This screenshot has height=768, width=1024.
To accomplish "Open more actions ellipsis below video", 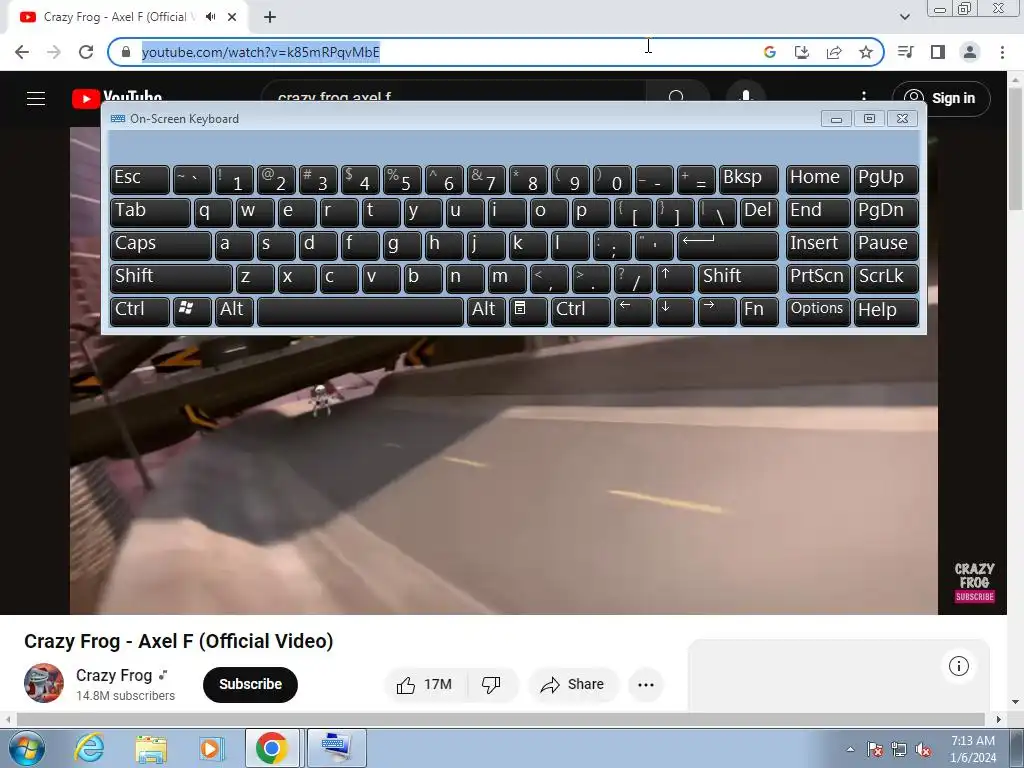I will [646, 684].
